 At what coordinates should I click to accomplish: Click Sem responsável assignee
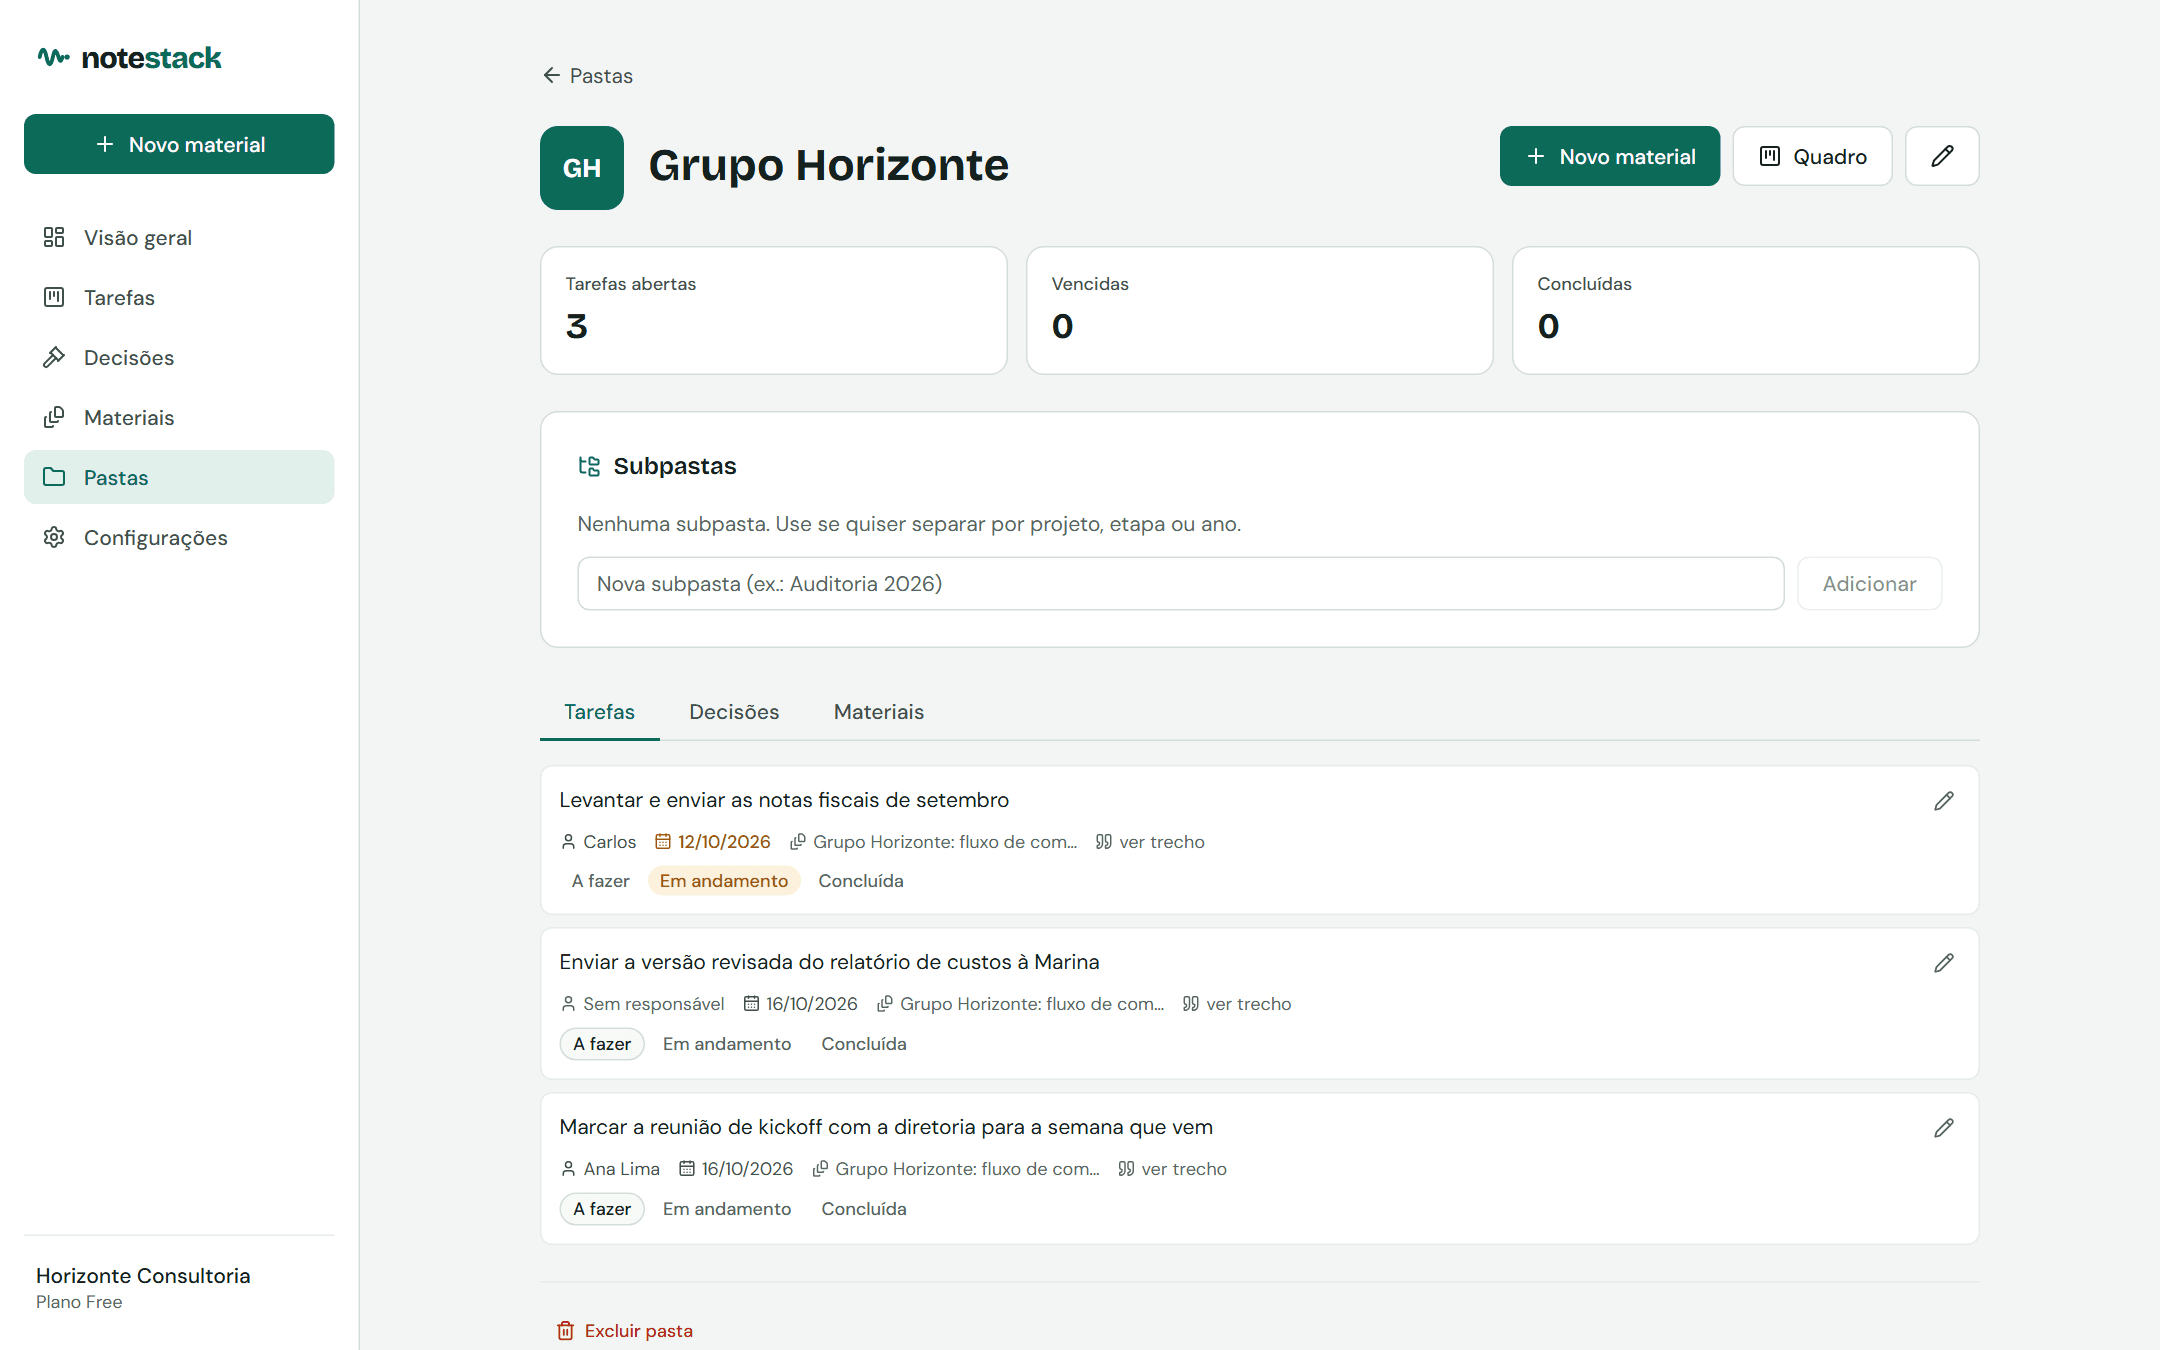642,1004
